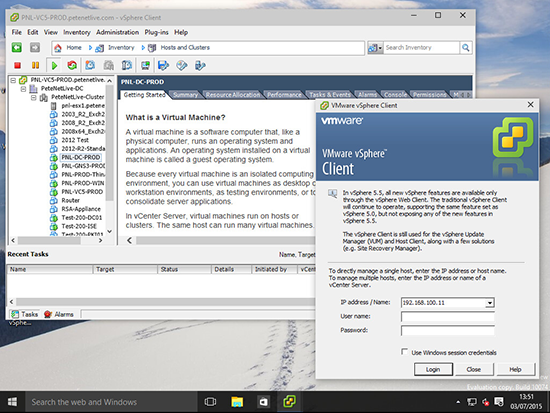Click the Search the web and Windows box

(111, 402)
